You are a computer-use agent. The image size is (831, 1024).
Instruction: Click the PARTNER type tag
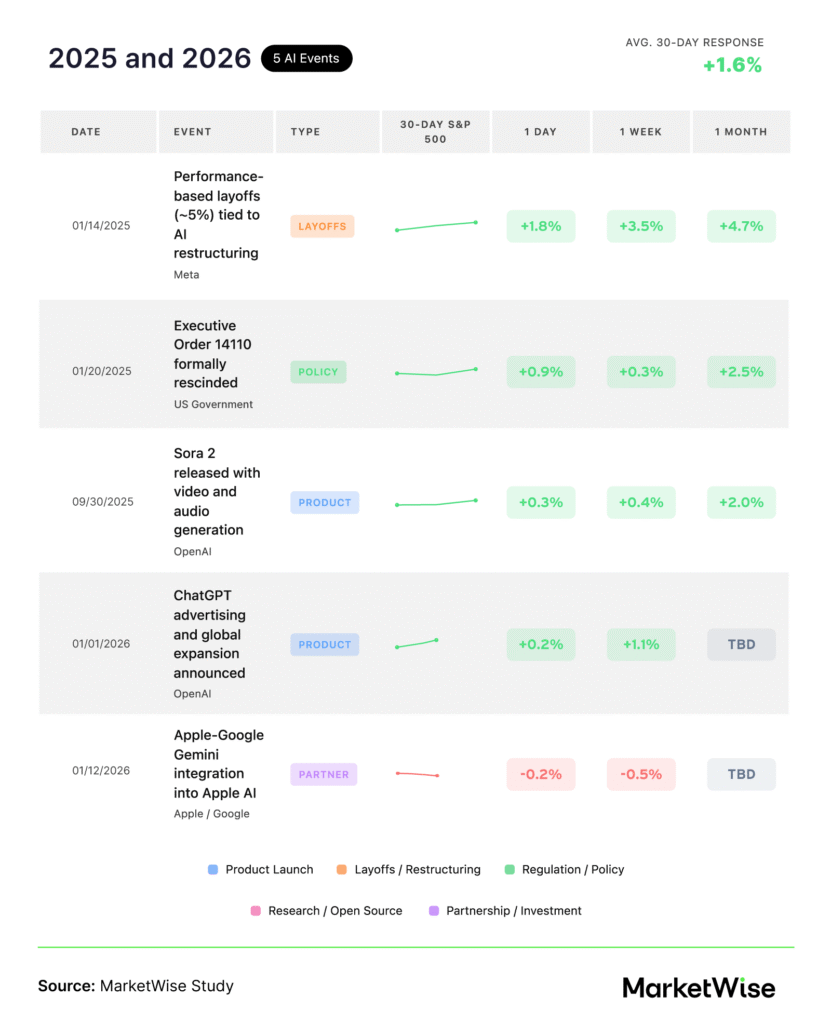[324, 774]
